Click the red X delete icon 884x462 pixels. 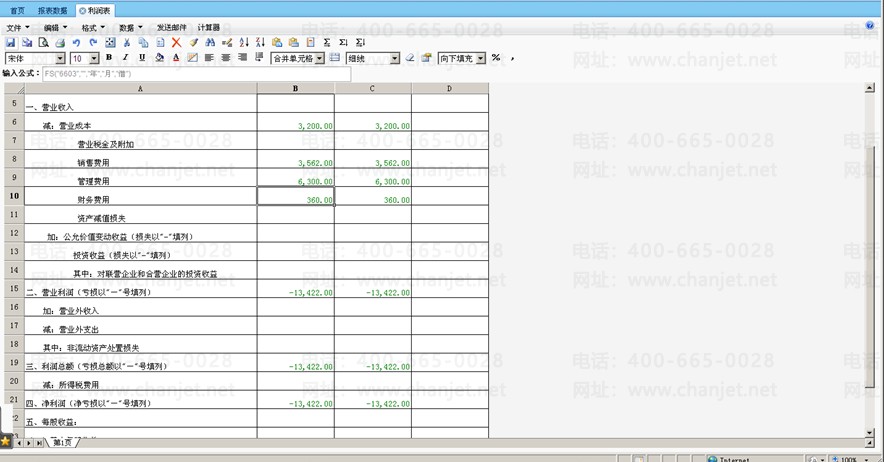(x=177, y=43)
